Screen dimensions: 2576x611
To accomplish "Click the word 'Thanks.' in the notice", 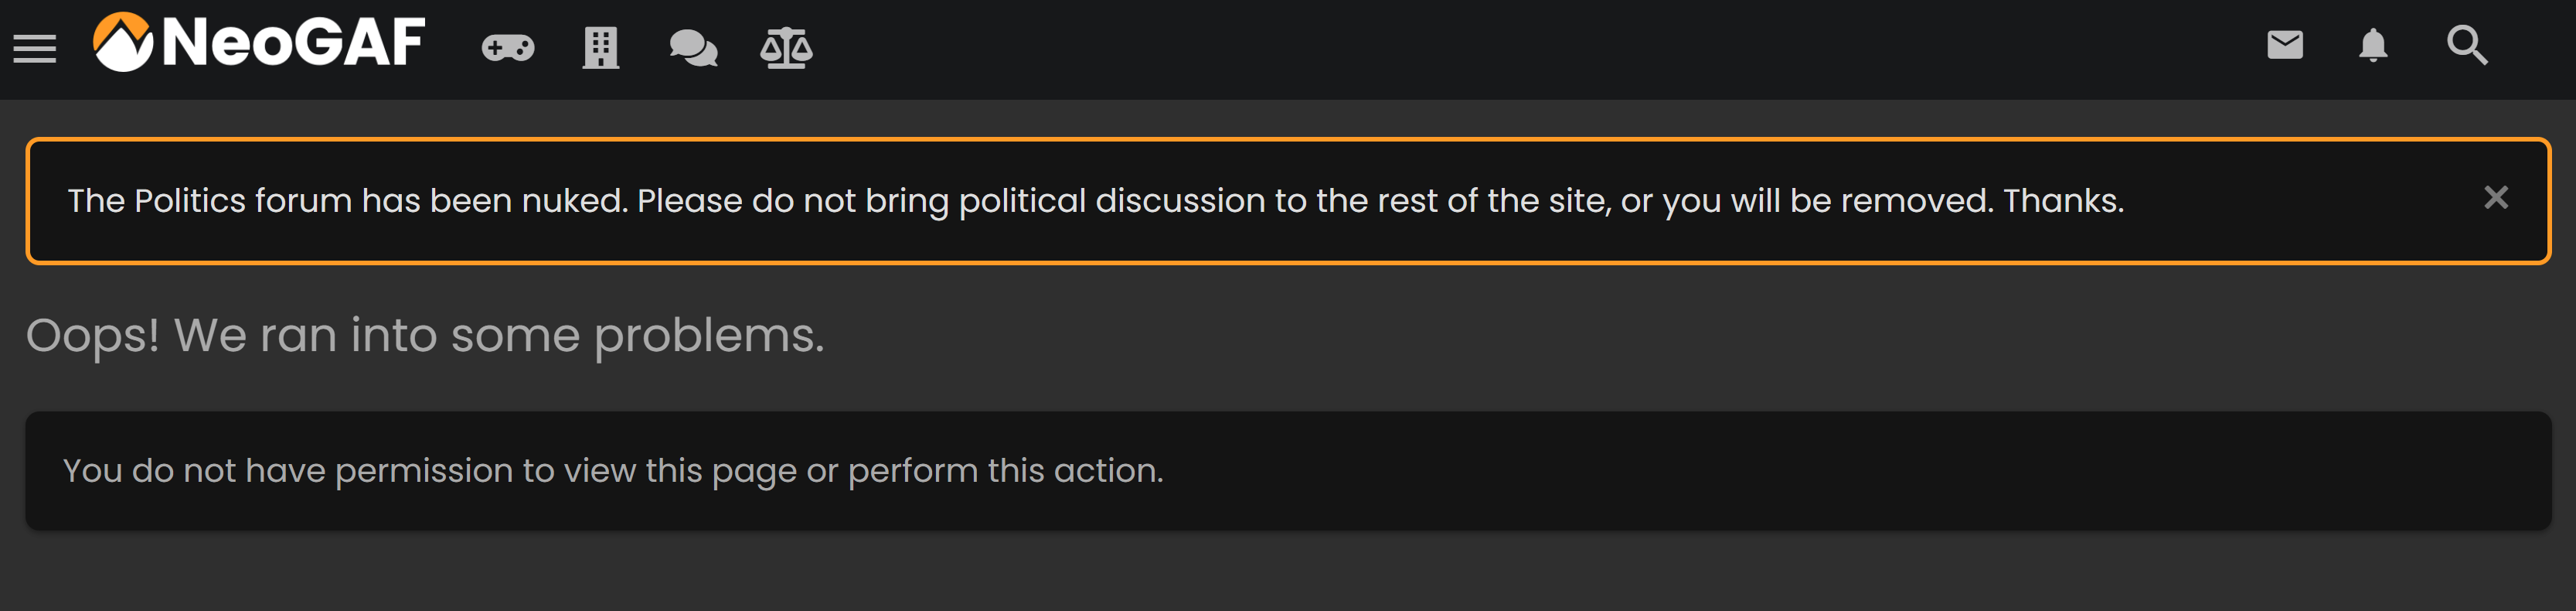I will click(x=2063, y=201).
